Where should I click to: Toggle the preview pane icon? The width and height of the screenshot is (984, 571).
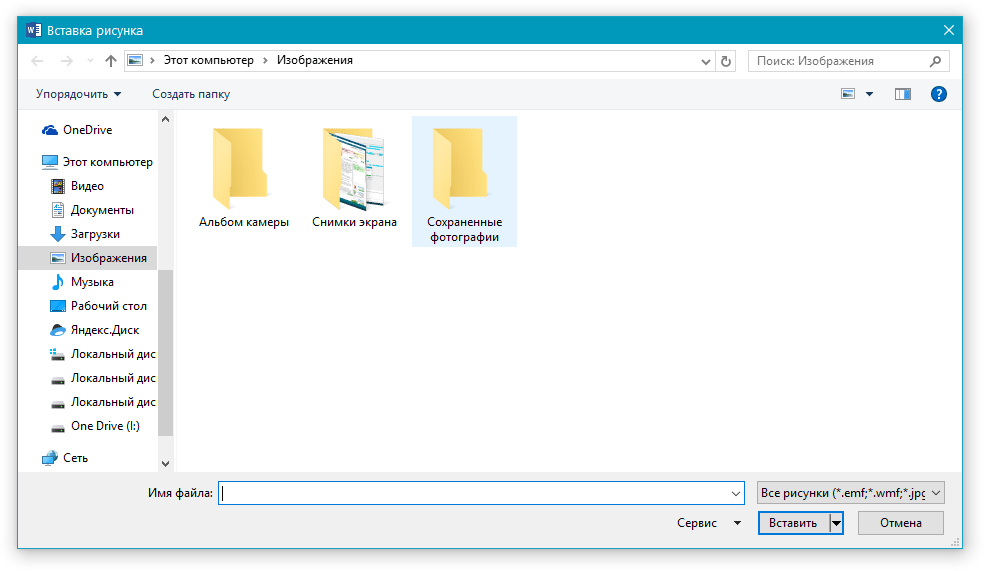(x=903, y=94)
